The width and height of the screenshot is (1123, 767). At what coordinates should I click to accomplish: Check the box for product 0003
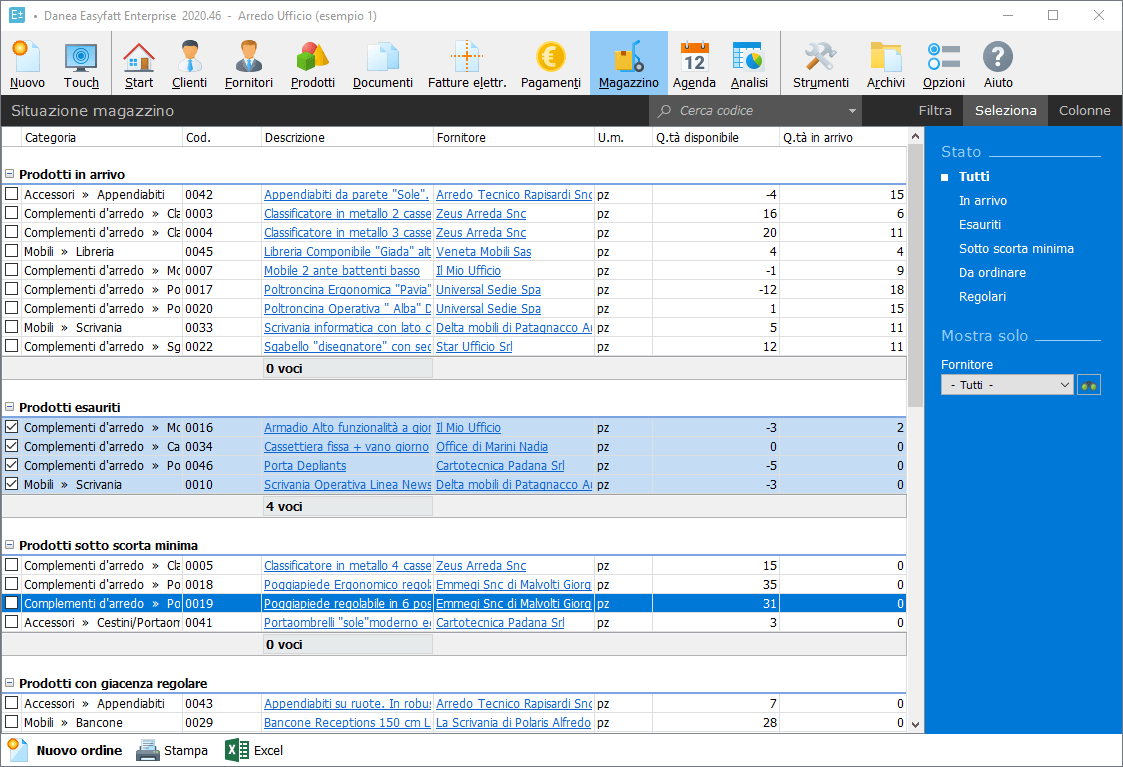click(x=11, y=213)
